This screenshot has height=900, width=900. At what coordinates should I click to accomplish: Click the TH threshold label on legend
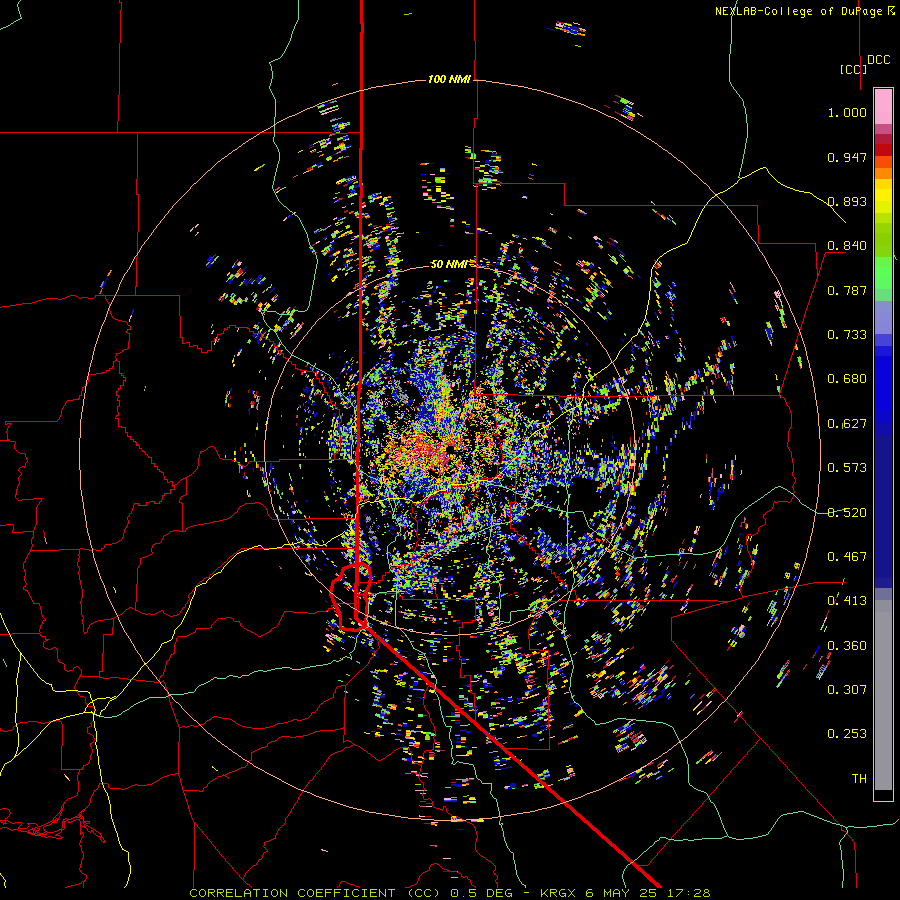coord(859,779)
